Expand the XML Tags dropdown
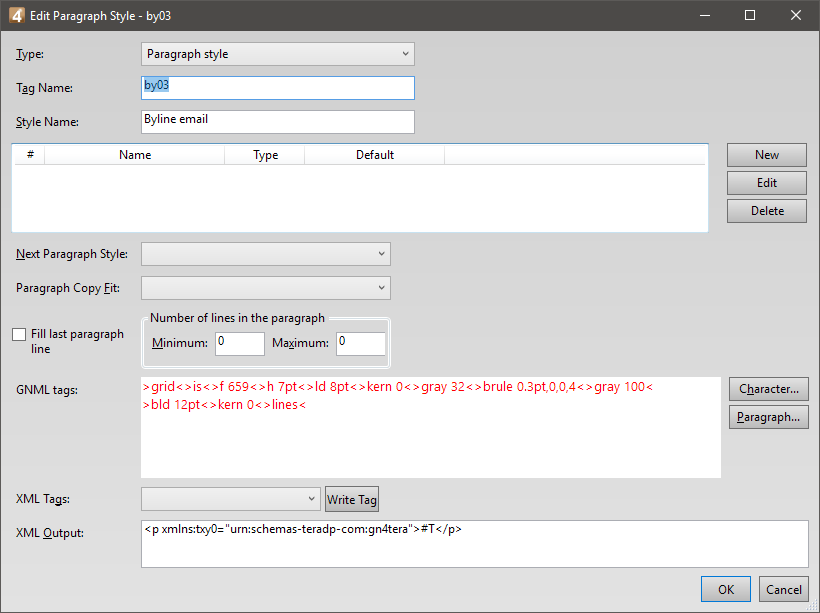The height and width of the screenshot is (613, 820). [x=231, y=499]
